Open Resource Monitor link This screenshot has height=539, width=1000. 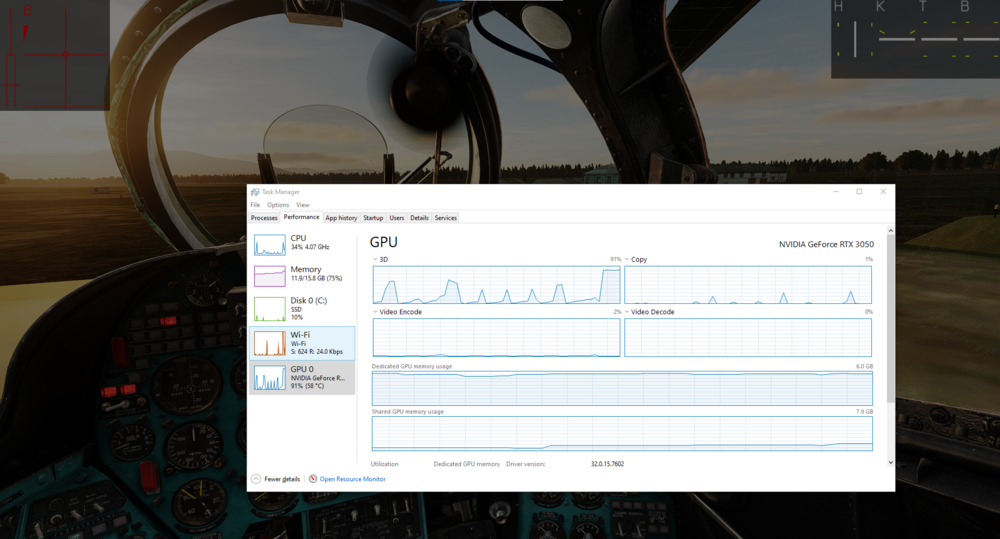[x=353, y=479]
